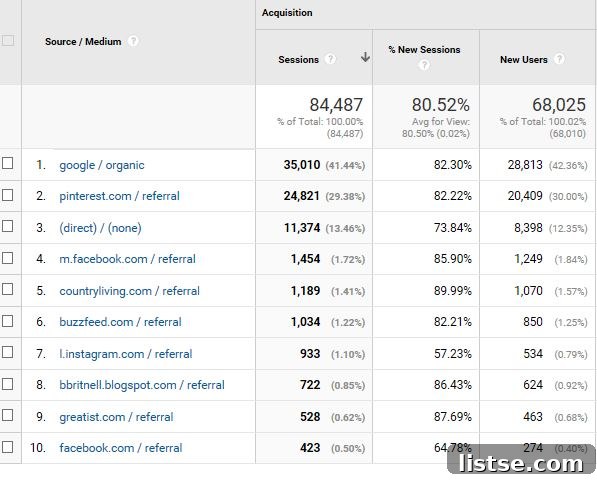Toggle the select-all checkbox in header

[8, 40]
